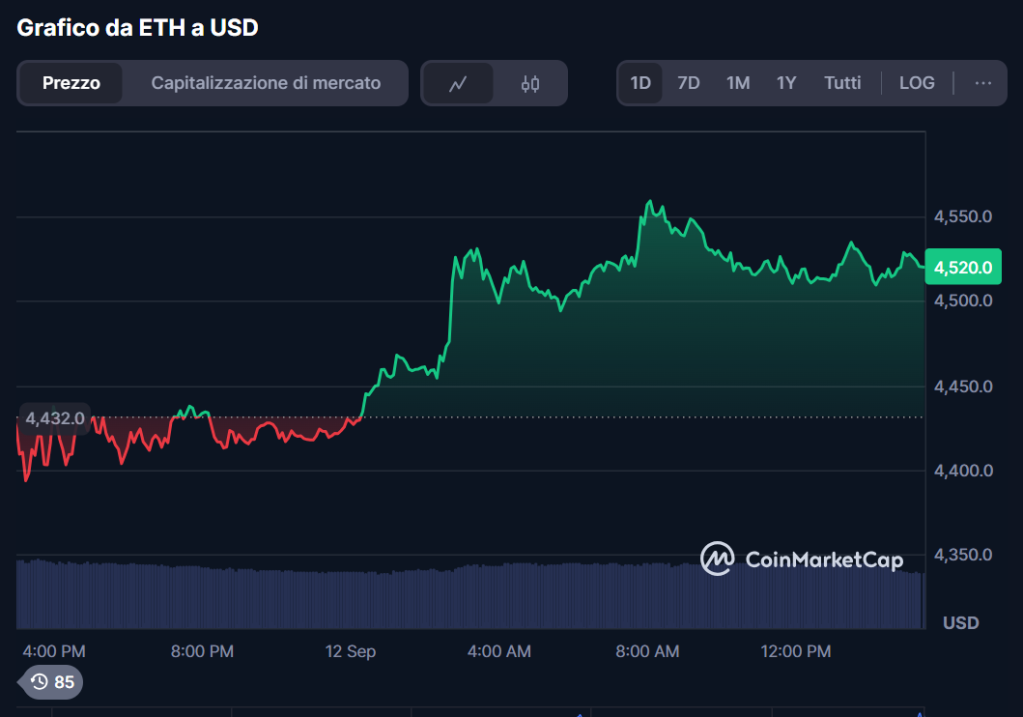Select the 1D time range
The height and width of the screenshot is (717, 1023).
pyautogui.click(x=640, y=83)
